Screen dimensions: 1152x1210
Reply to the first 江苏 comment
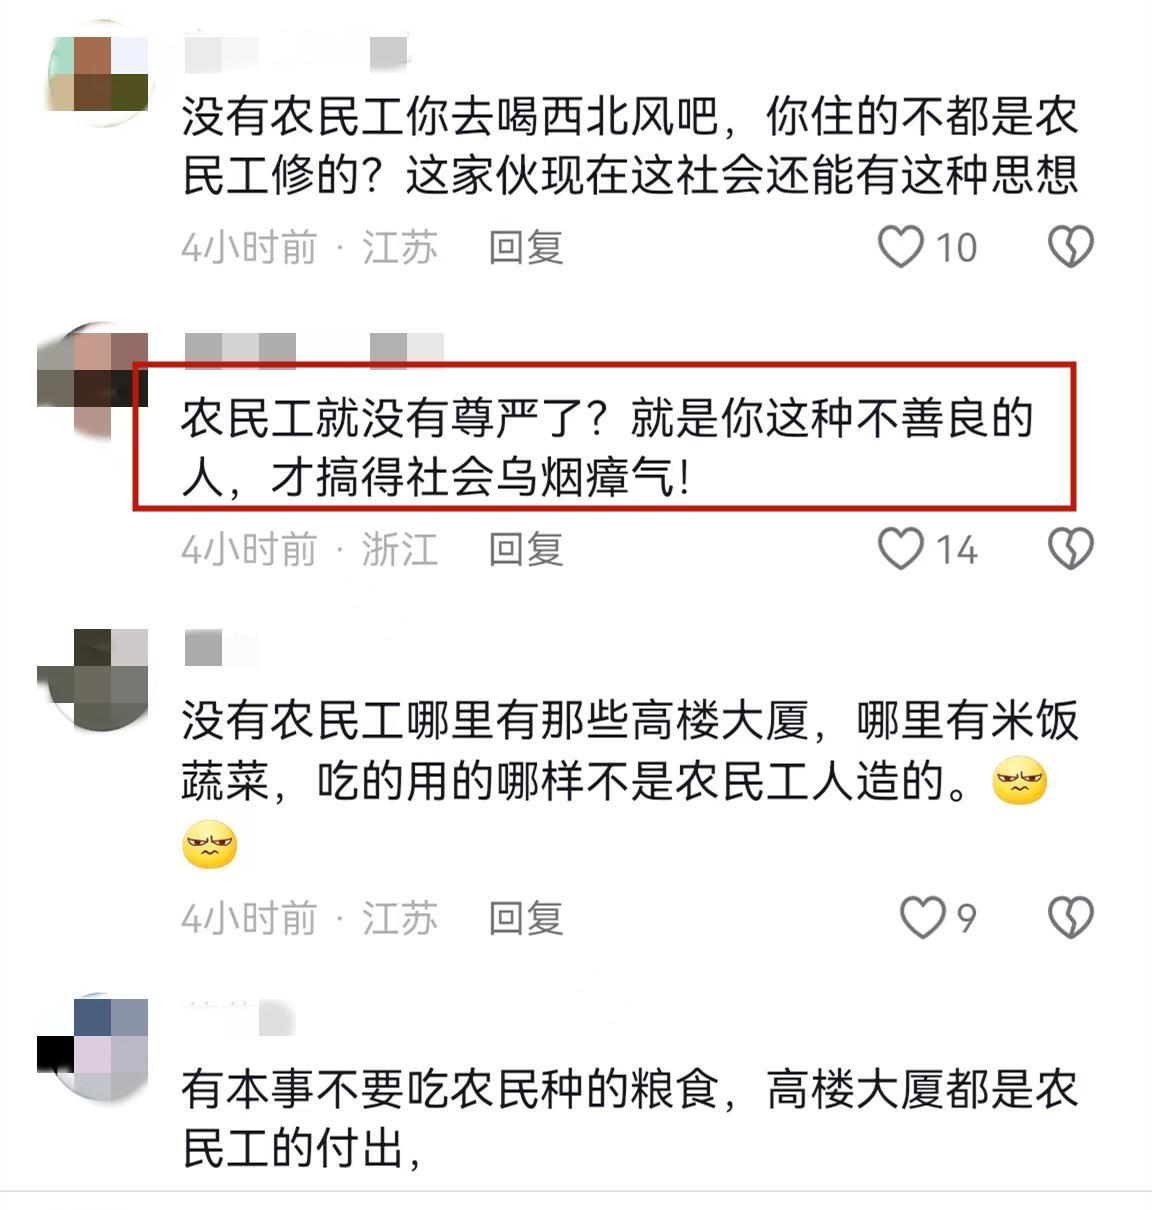(526, 247)
